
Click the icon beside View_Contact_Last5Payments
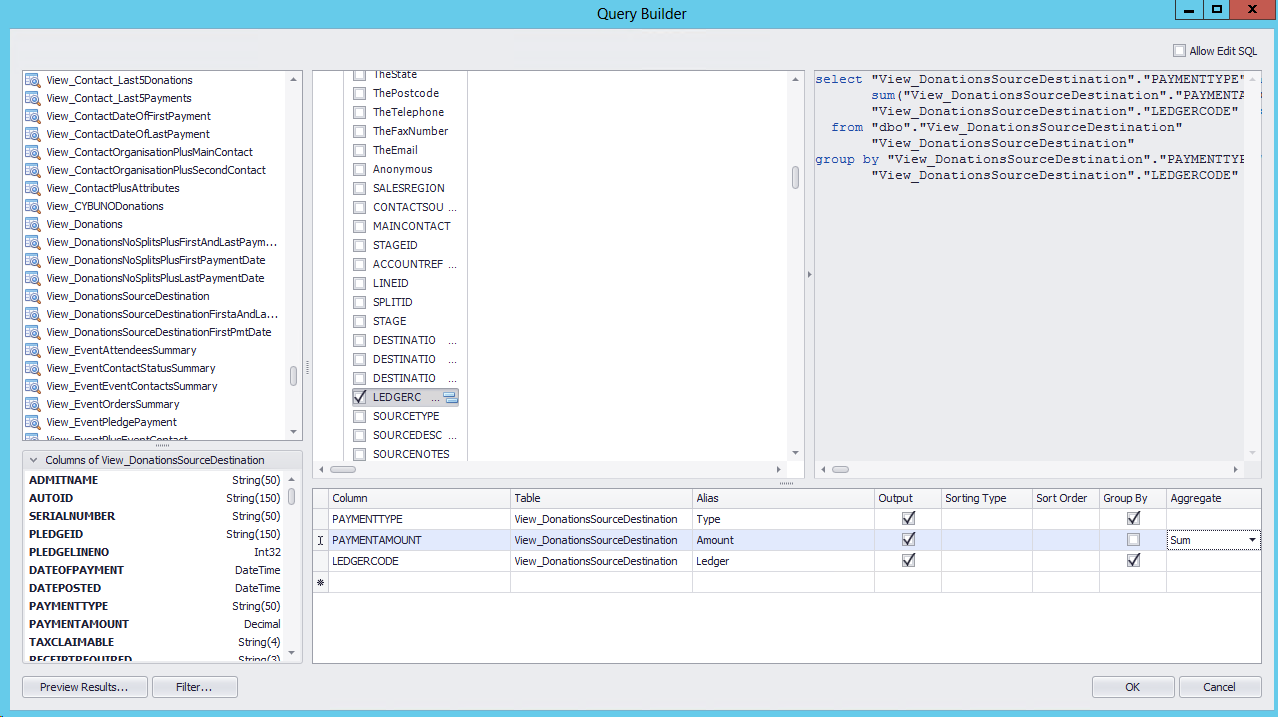pos(32,98)
